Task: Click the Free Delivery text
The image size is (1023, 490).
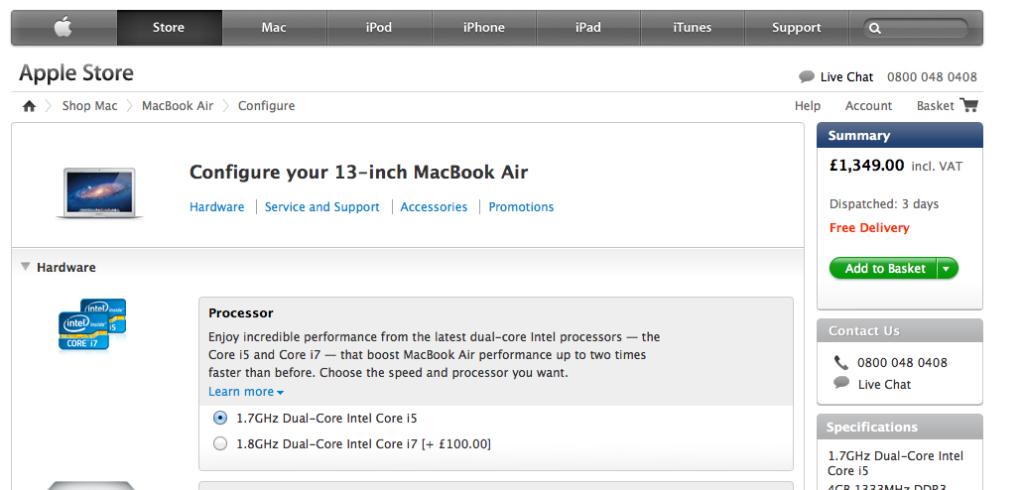Action: pyautogui.click(x=869, y=228)
